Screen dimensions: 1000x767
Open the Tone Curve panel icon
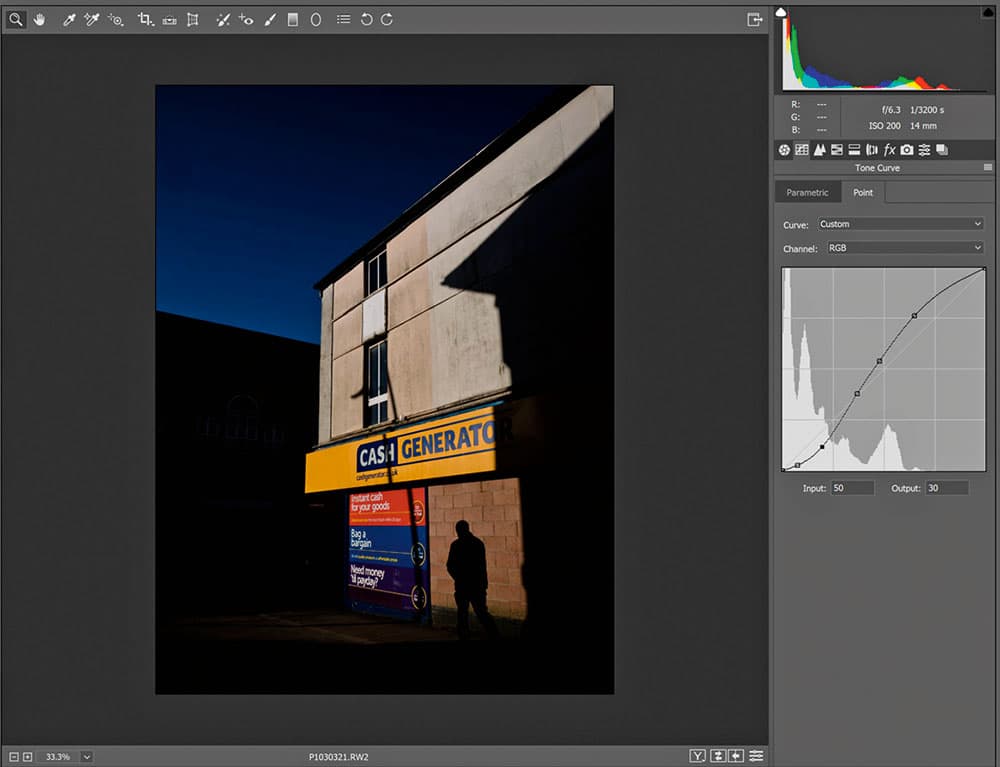(802, 150)
